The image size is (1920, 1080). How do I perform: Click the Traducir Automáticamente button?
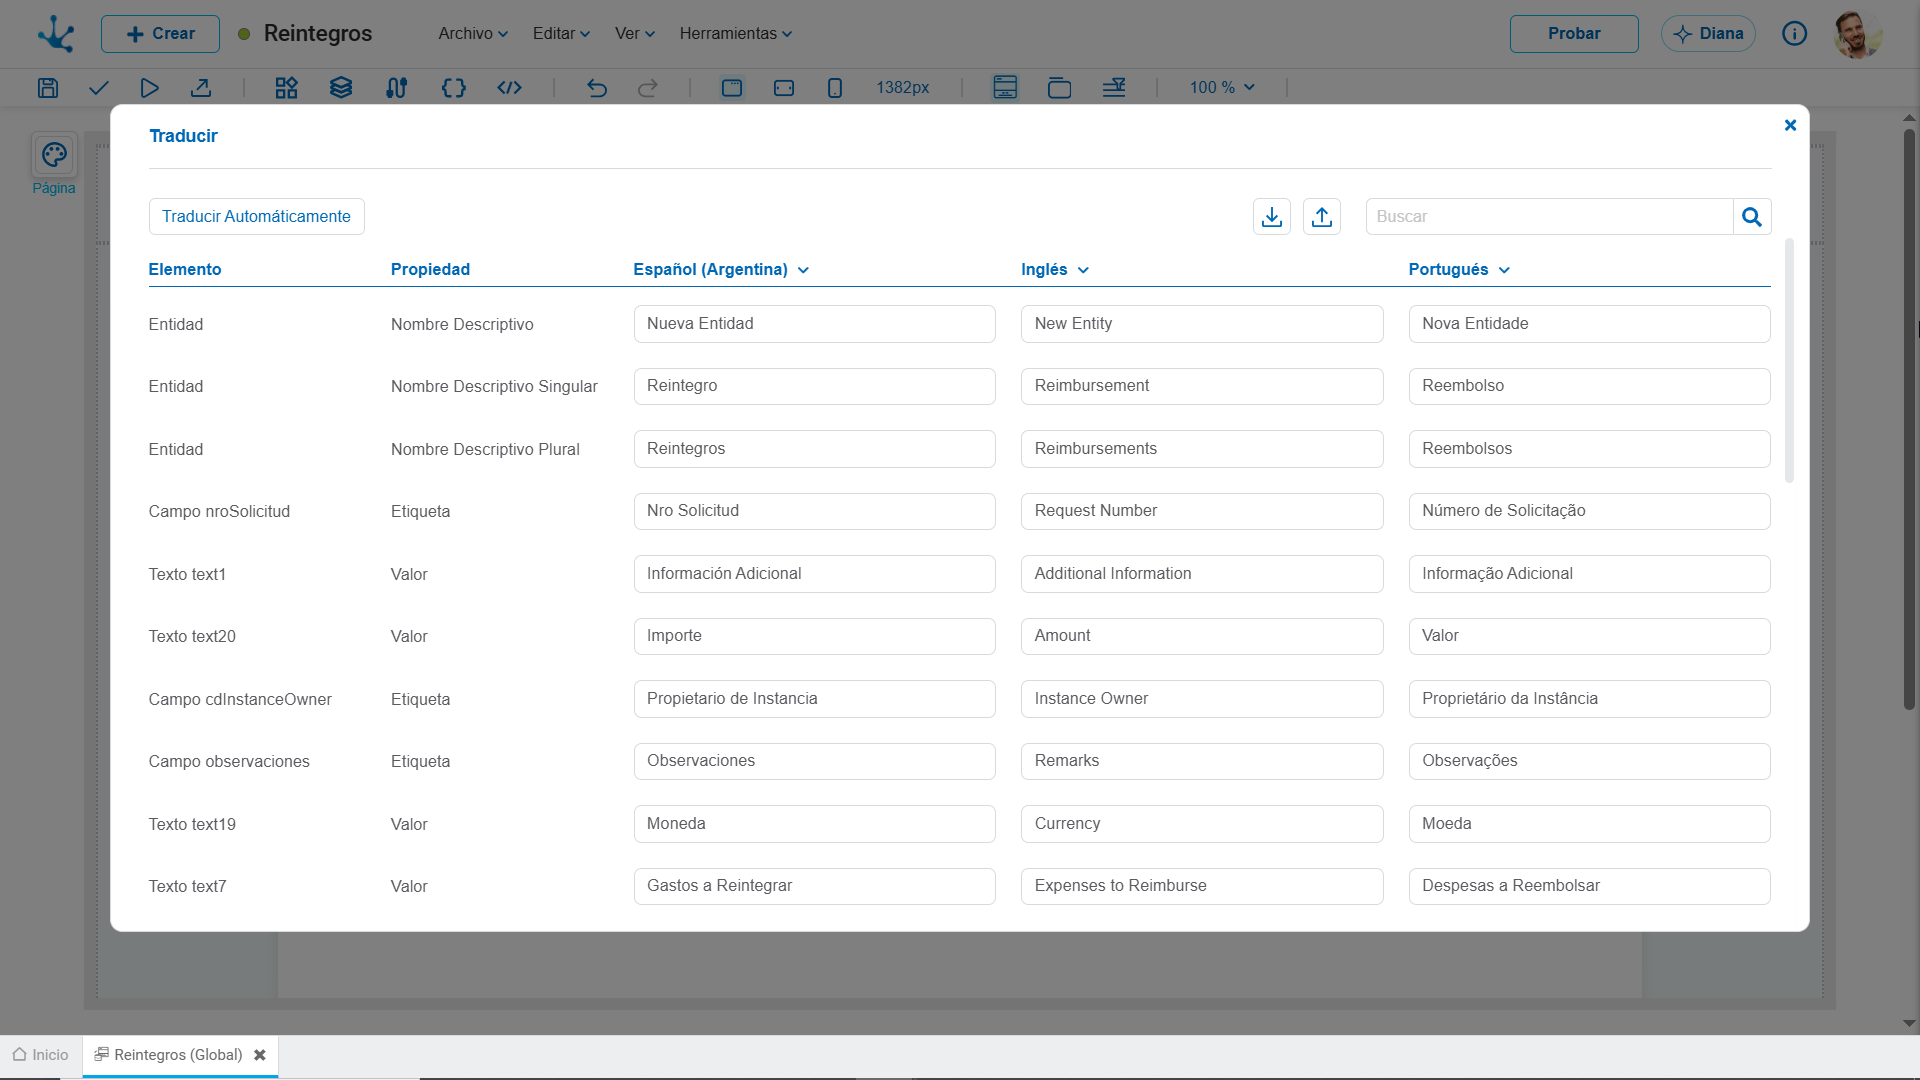click(257, 217)
